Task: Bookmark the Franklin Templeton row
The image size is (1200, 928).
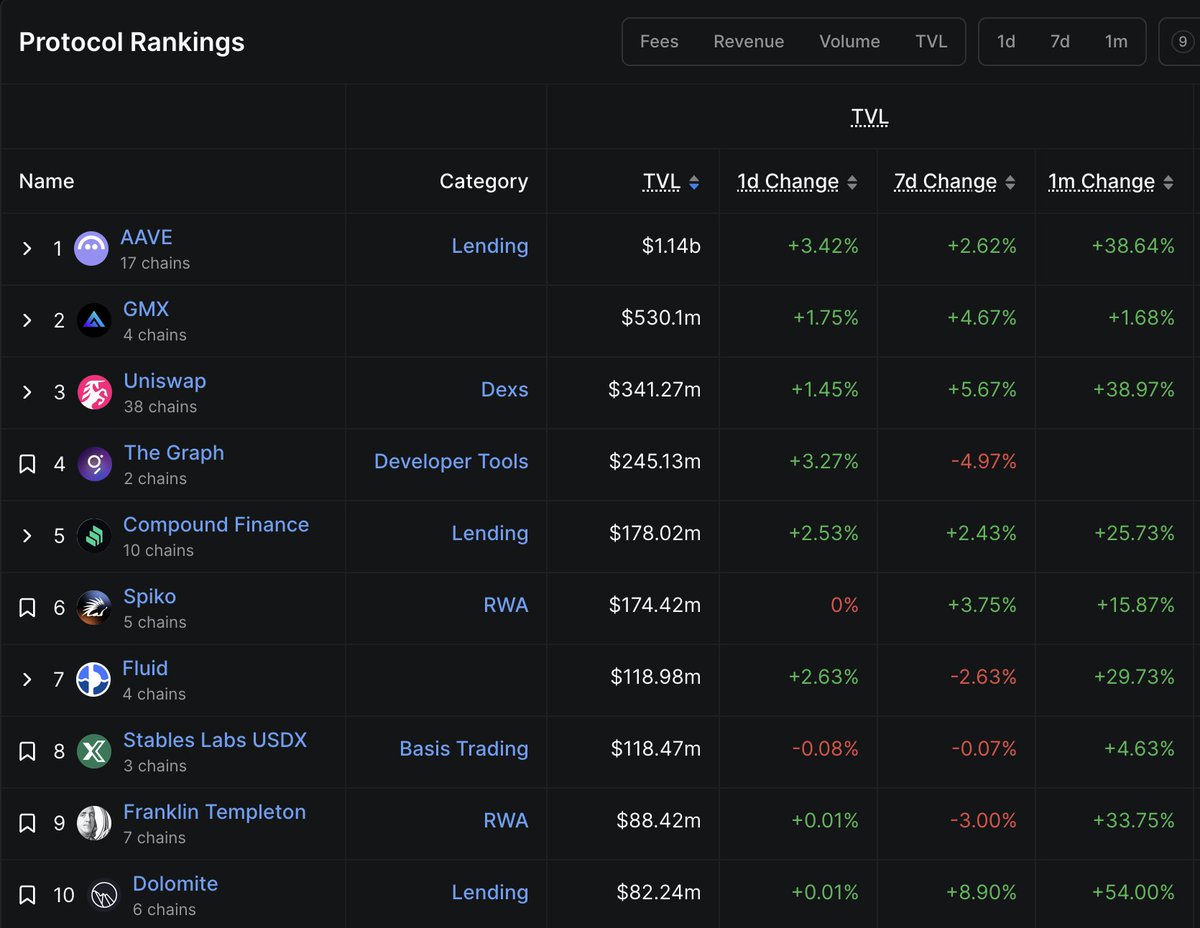Action: 28,823
